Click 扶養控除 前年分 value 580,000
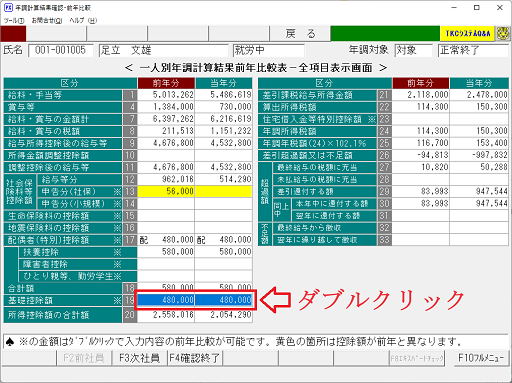512x383 pixels. [x=166, y=252]
